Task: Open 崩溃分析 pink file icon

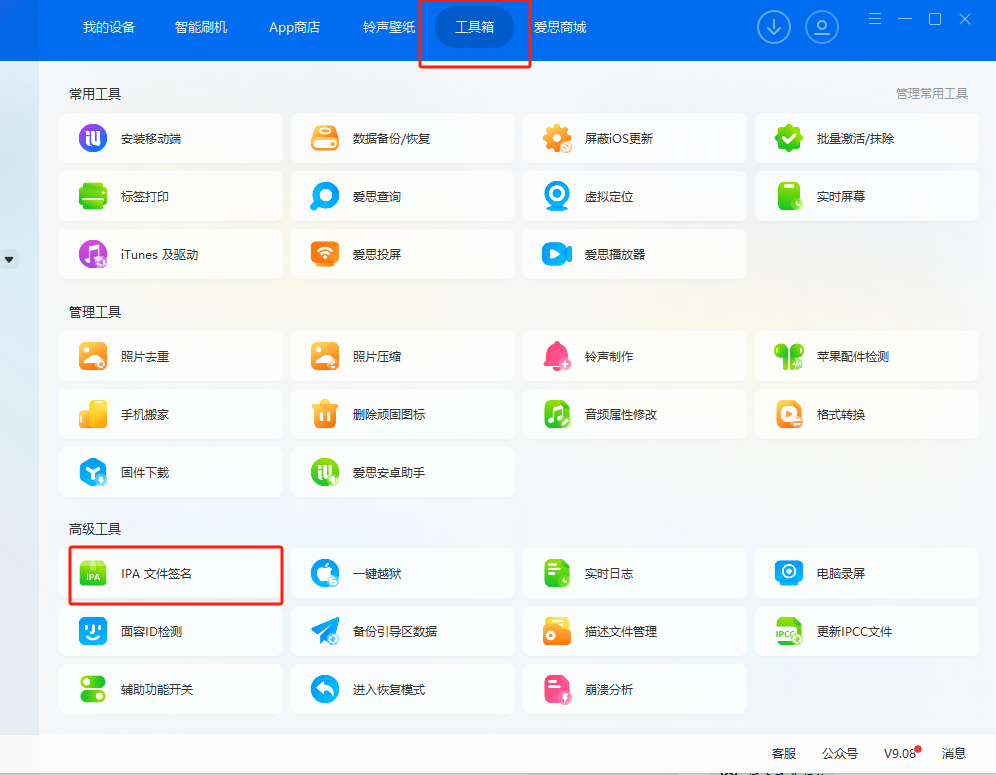Action: pos(557,689)
